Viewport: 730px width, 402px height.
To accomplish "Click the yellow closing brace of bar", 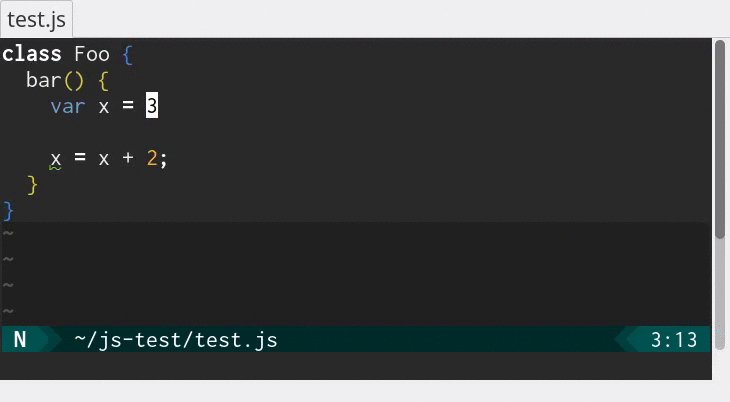I will click(32, 184).
